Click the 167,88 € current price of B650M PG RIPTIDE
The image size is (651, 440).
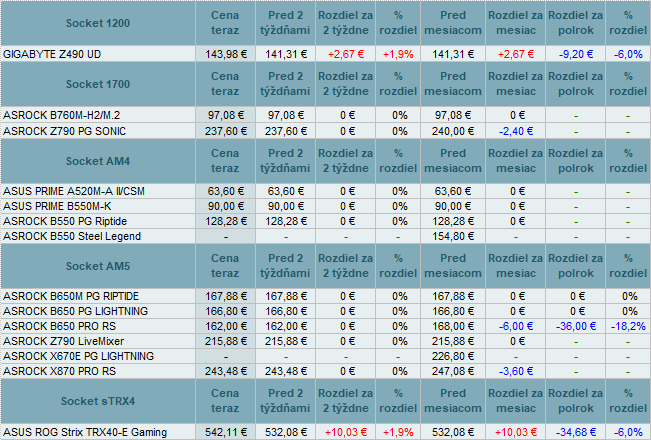(226, 296)
